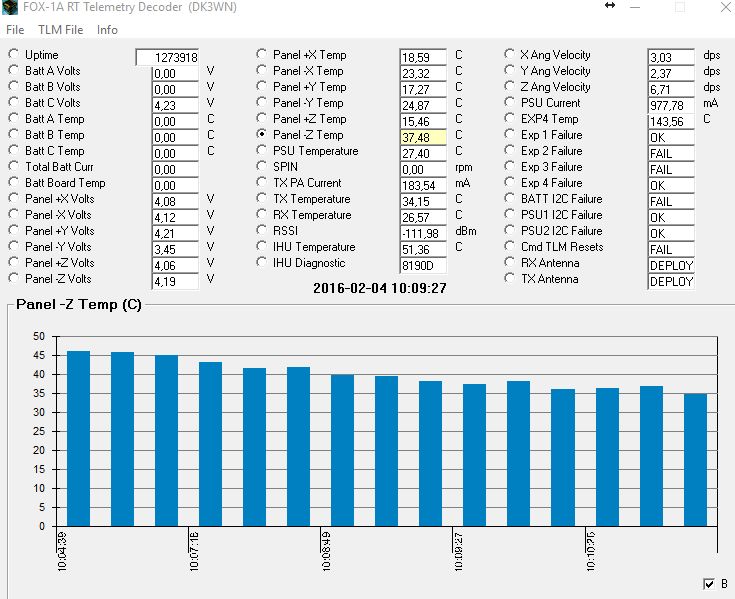
Task: Select the Panel -X Temp radio button
Action: pyautogui.click(x=262, y=70)
